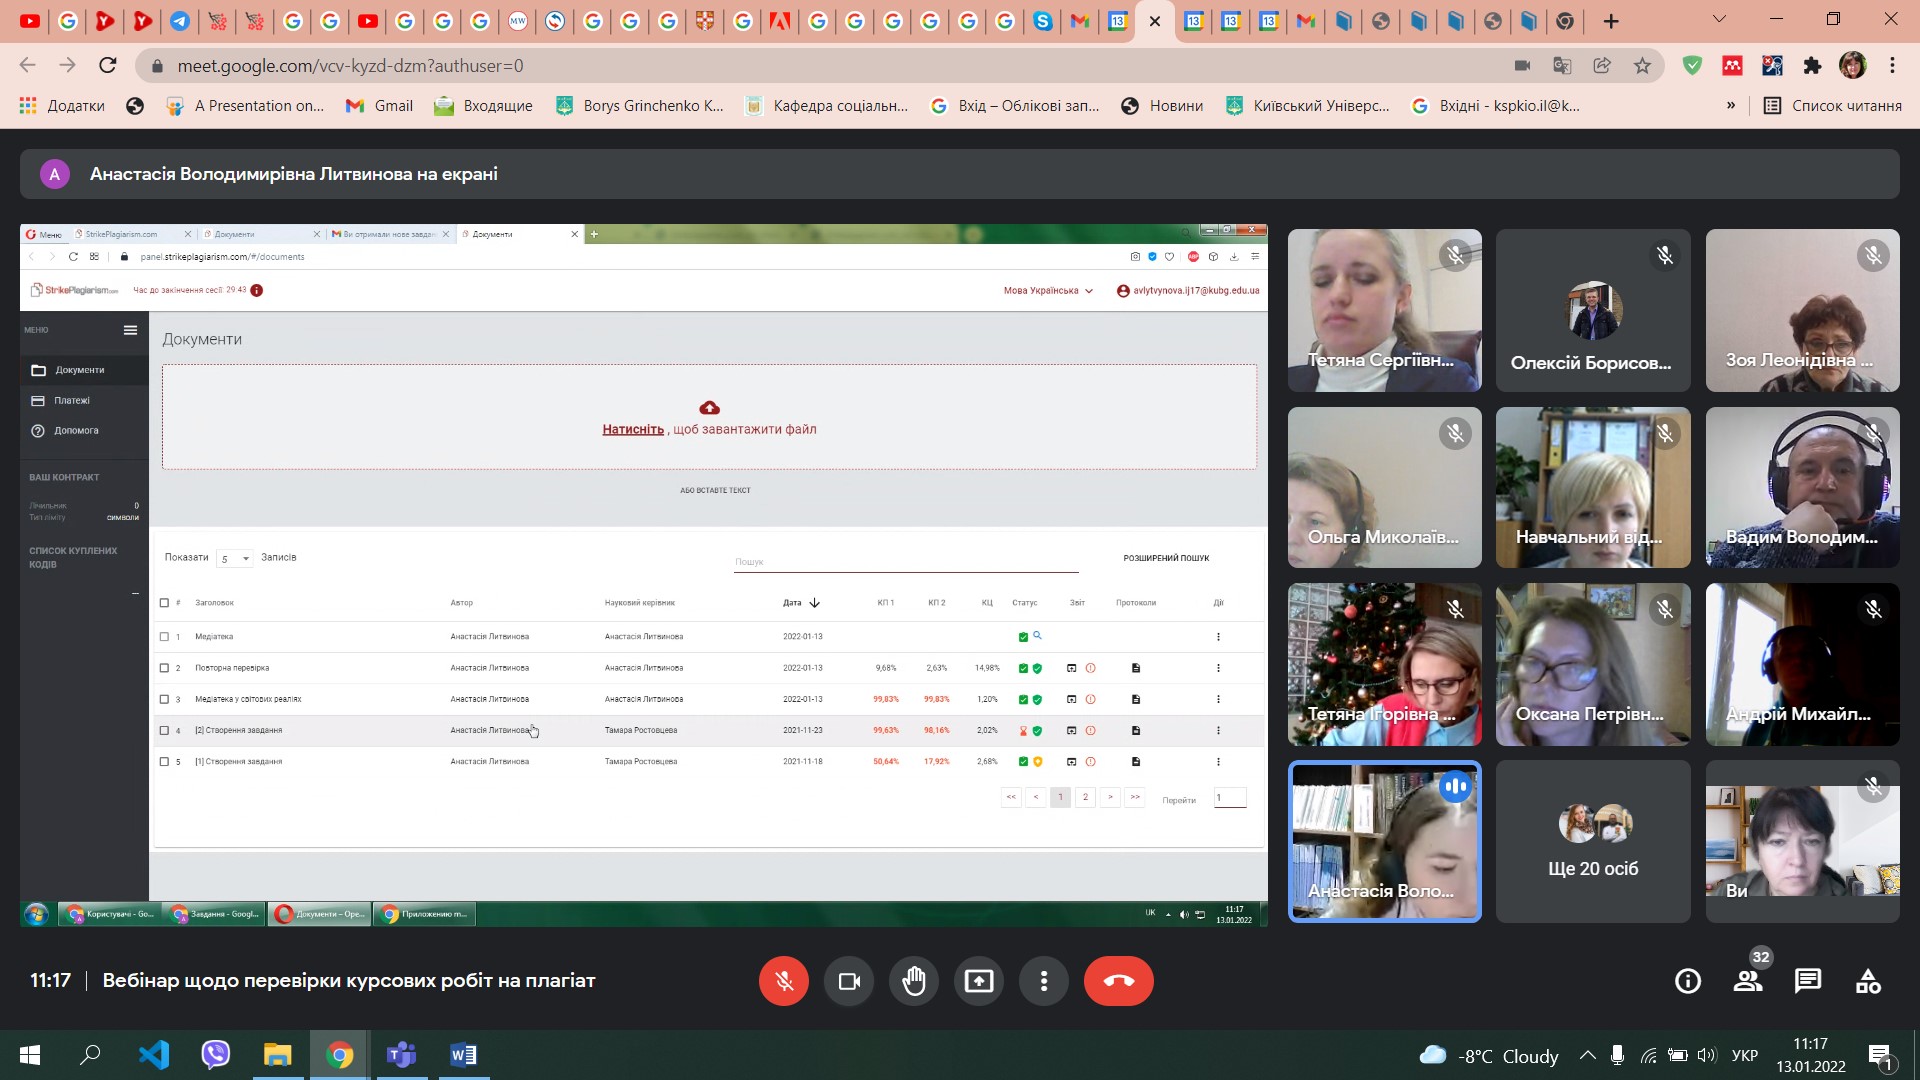Turn off the camera
The width and height of the screenshot is (1920, 1080).
pyautogui.click(x=849, y=981)
